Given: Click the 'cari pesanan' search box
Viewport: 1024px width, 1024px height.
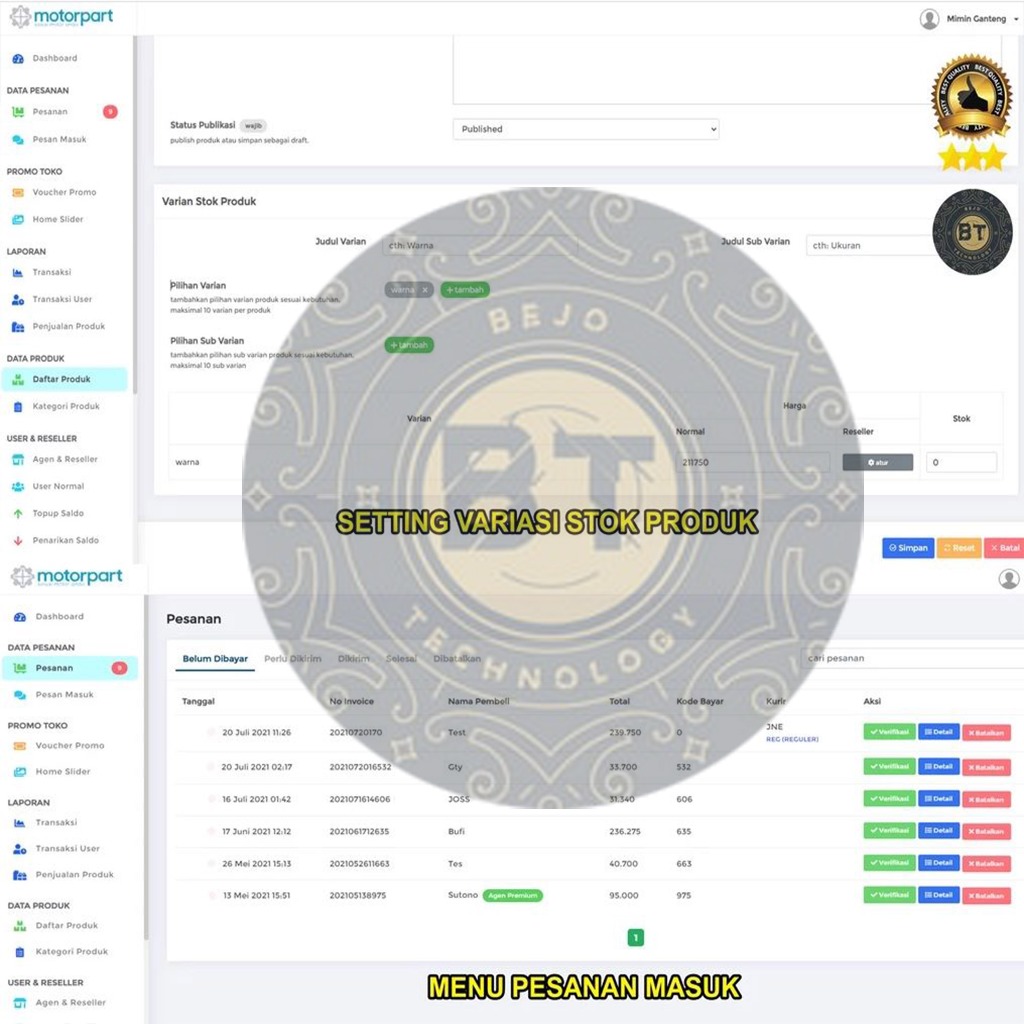Looking at the screenshot, I should tap(912, 658).
